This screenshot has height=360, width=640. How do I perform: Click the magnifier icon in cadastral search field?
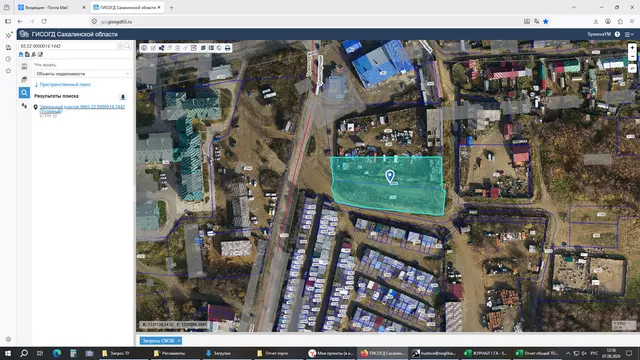pos(128,46)
